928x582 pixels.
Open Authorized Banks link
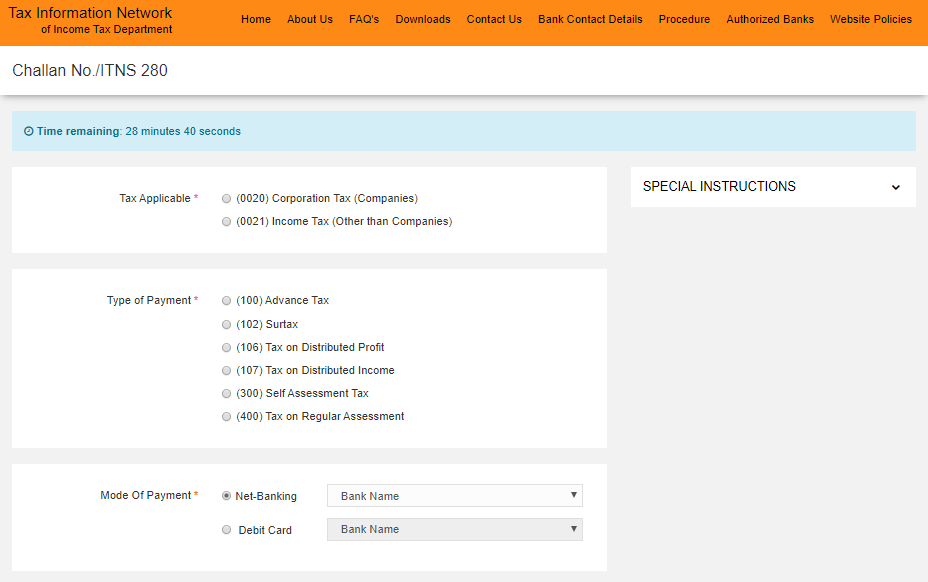pyautogui.click(x=770, y=19)
